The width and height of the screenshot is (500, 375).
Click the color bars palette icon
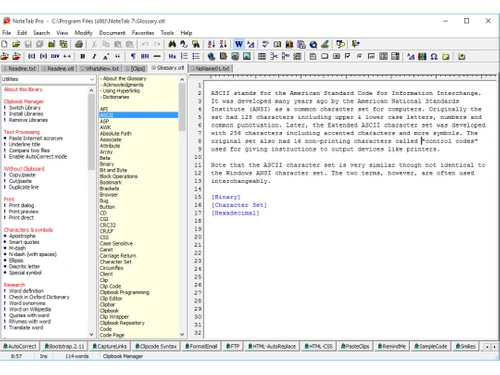click(x=422, y=56)
